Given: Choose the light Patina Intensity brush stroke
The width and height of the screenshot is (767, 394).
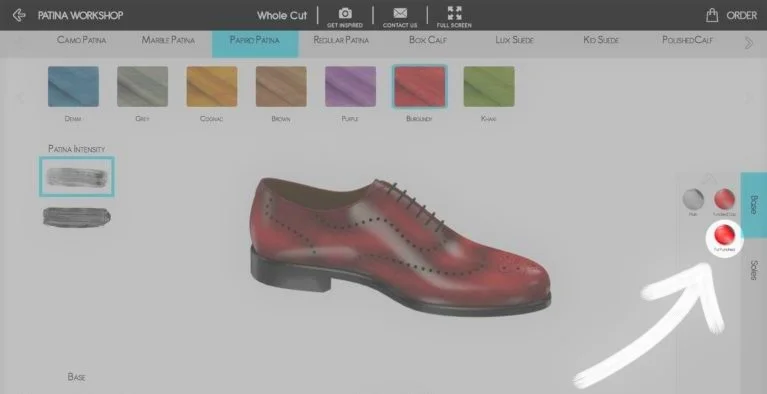Looking at the screenshot, I should [x=77, y=177].
